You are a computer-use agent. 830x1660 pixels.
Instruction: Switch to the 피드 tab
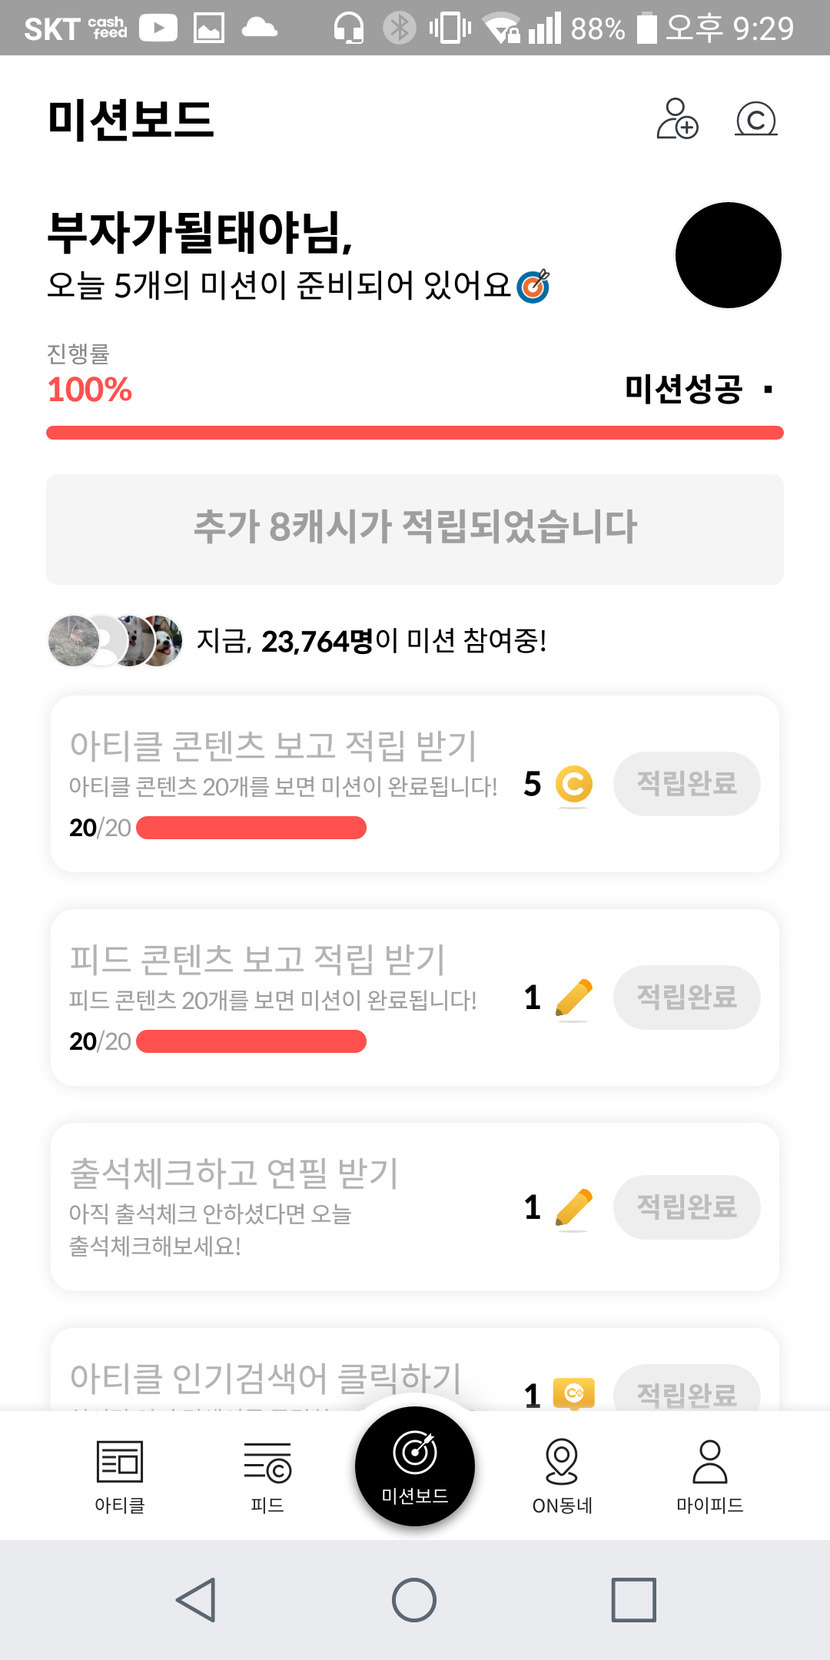[267, 1476]
